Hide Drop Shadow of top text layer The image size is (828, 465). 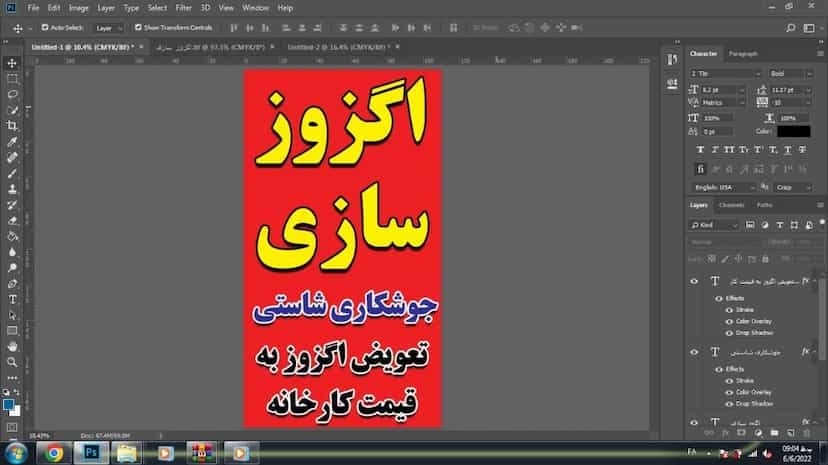(x=729, y=334)
